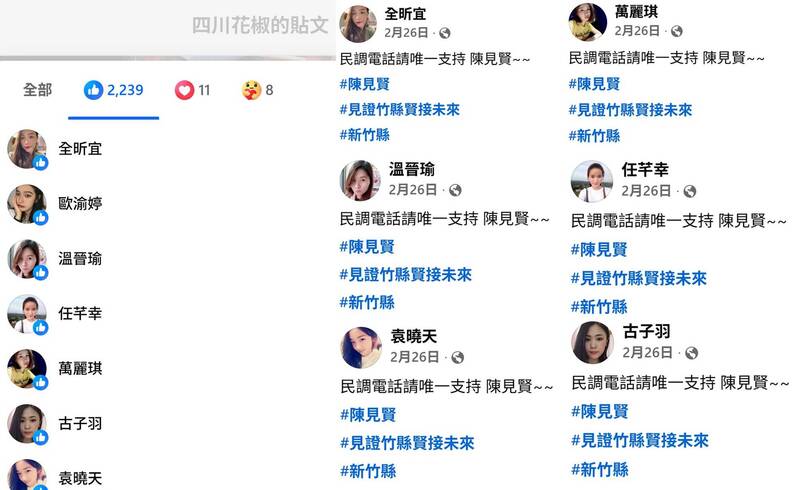The height and width of the screenshot is (490, 800).
Task: Open #見證竹縣賢接未來 hashtag in 萬麗琪's post
Action: click(x=630, y=110)
